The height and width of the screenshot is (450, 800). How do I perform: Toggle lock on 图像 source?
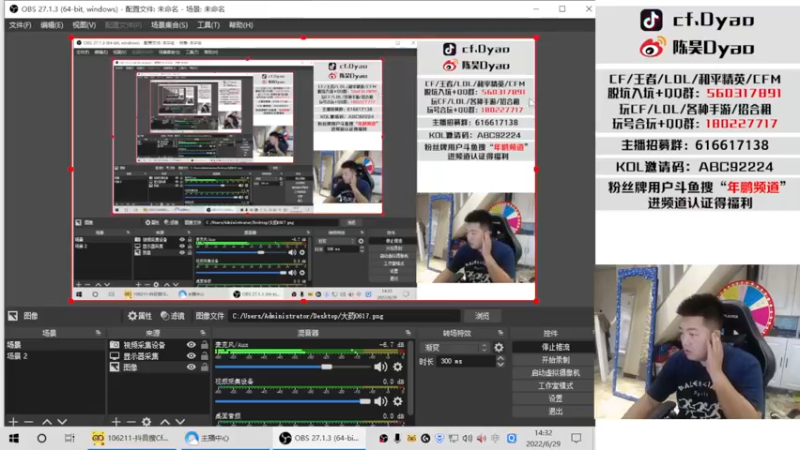click(204, 367)
